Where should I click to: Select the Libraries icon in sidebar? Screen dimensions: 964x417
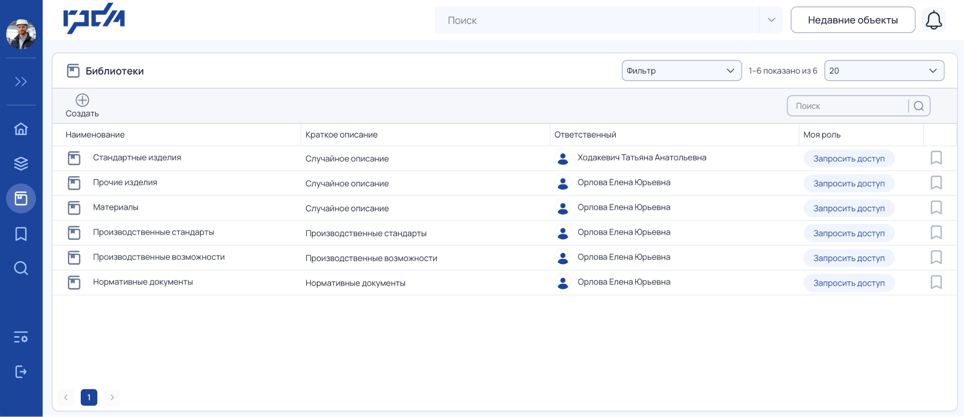point(21,199)
